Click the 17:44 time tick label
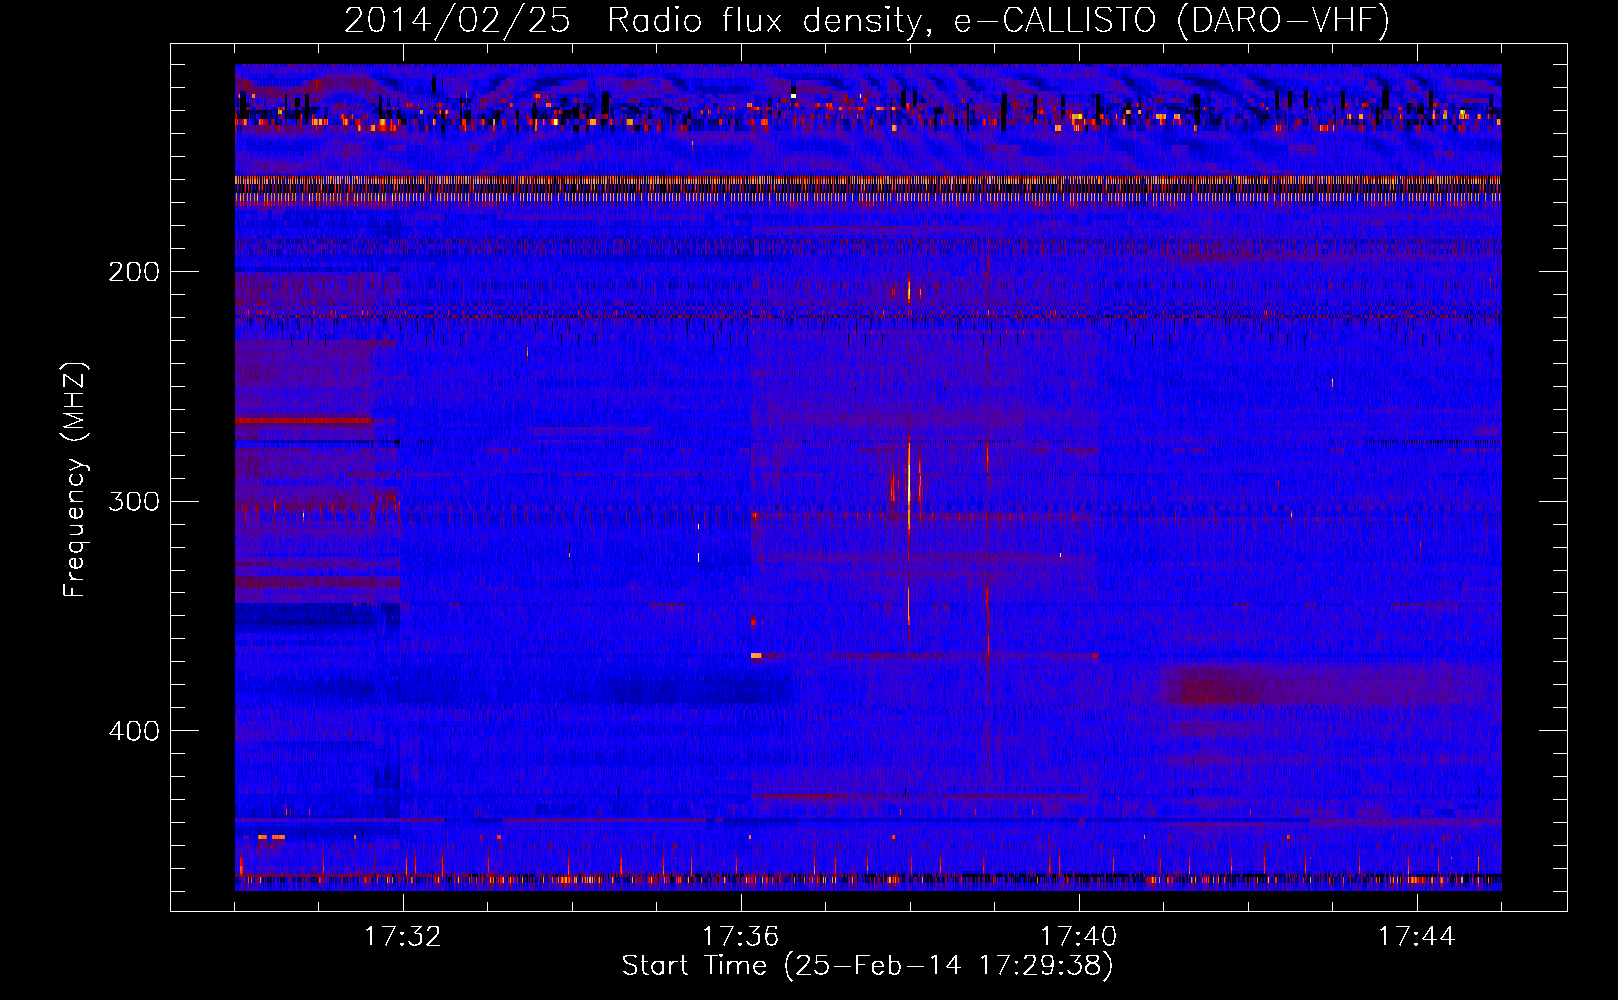The image size is (1618, 1000). (x=1417, y=937)
